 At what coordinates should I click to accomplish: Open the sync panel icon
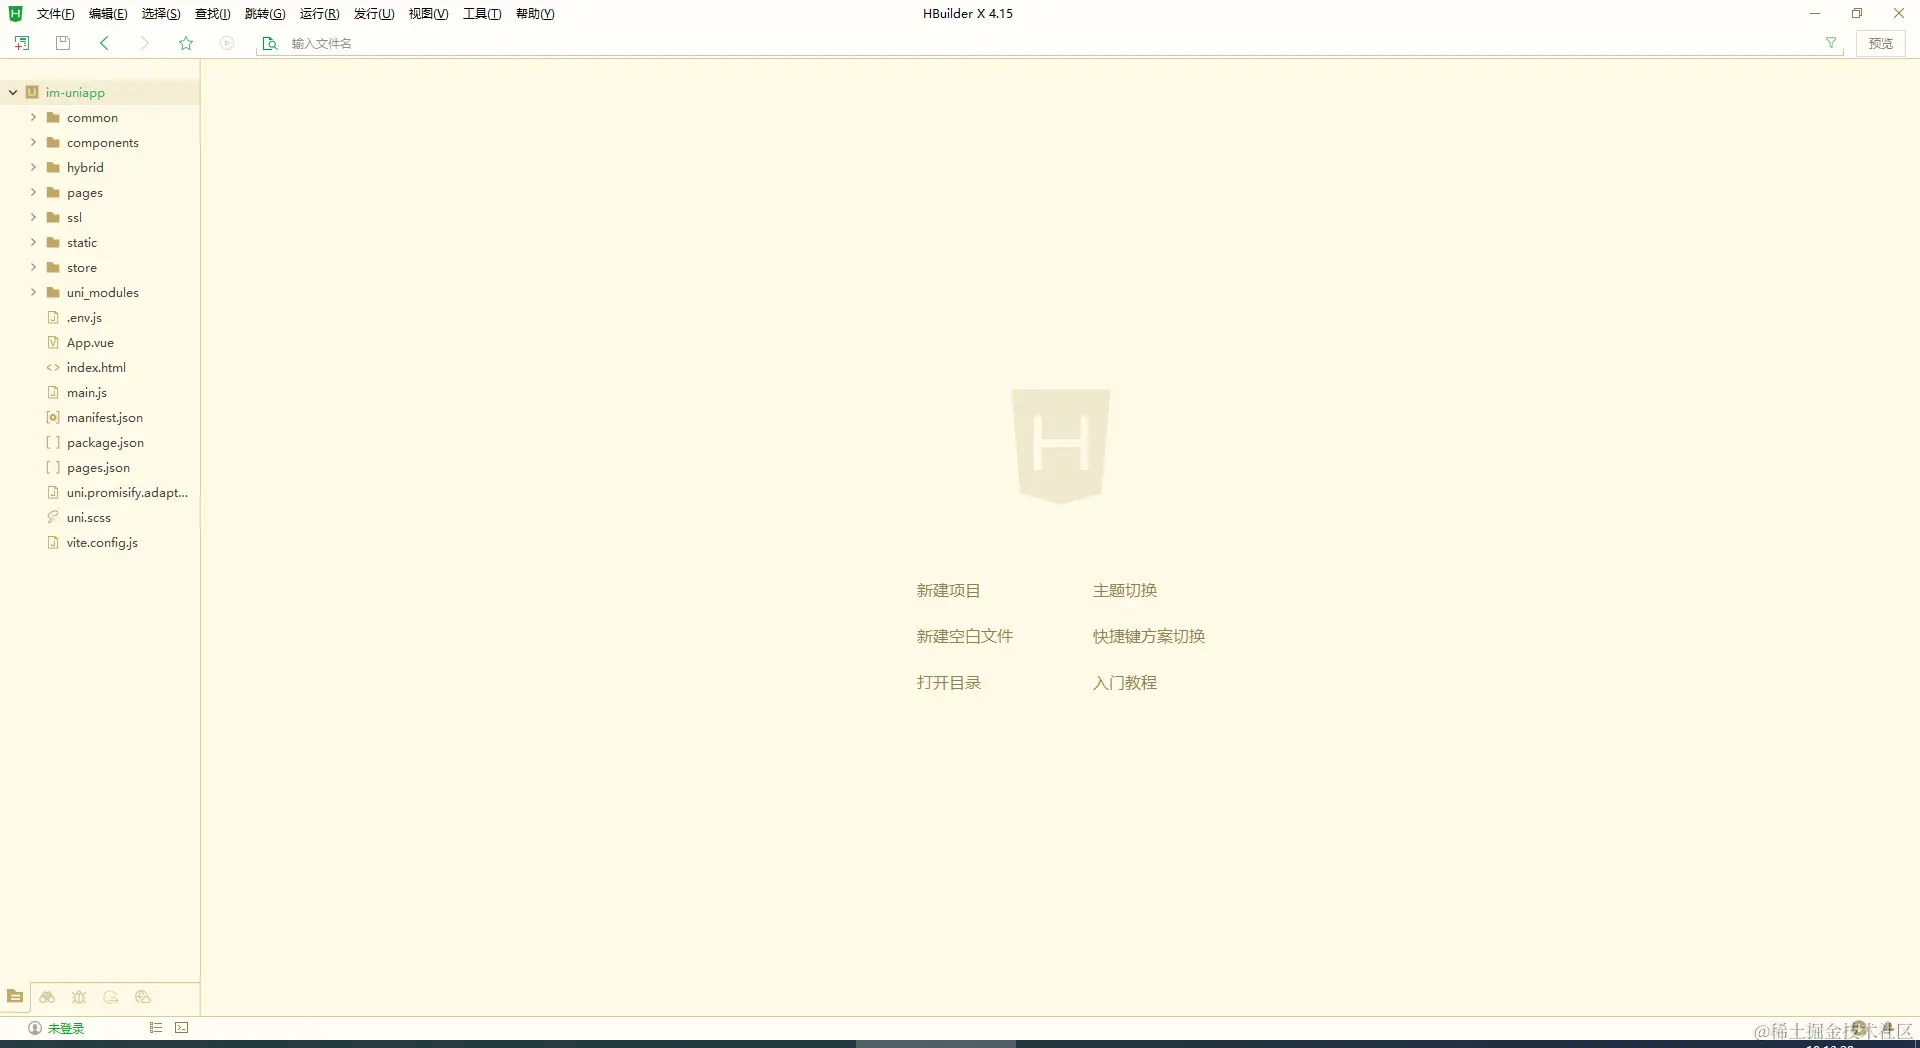click(111, 997)
